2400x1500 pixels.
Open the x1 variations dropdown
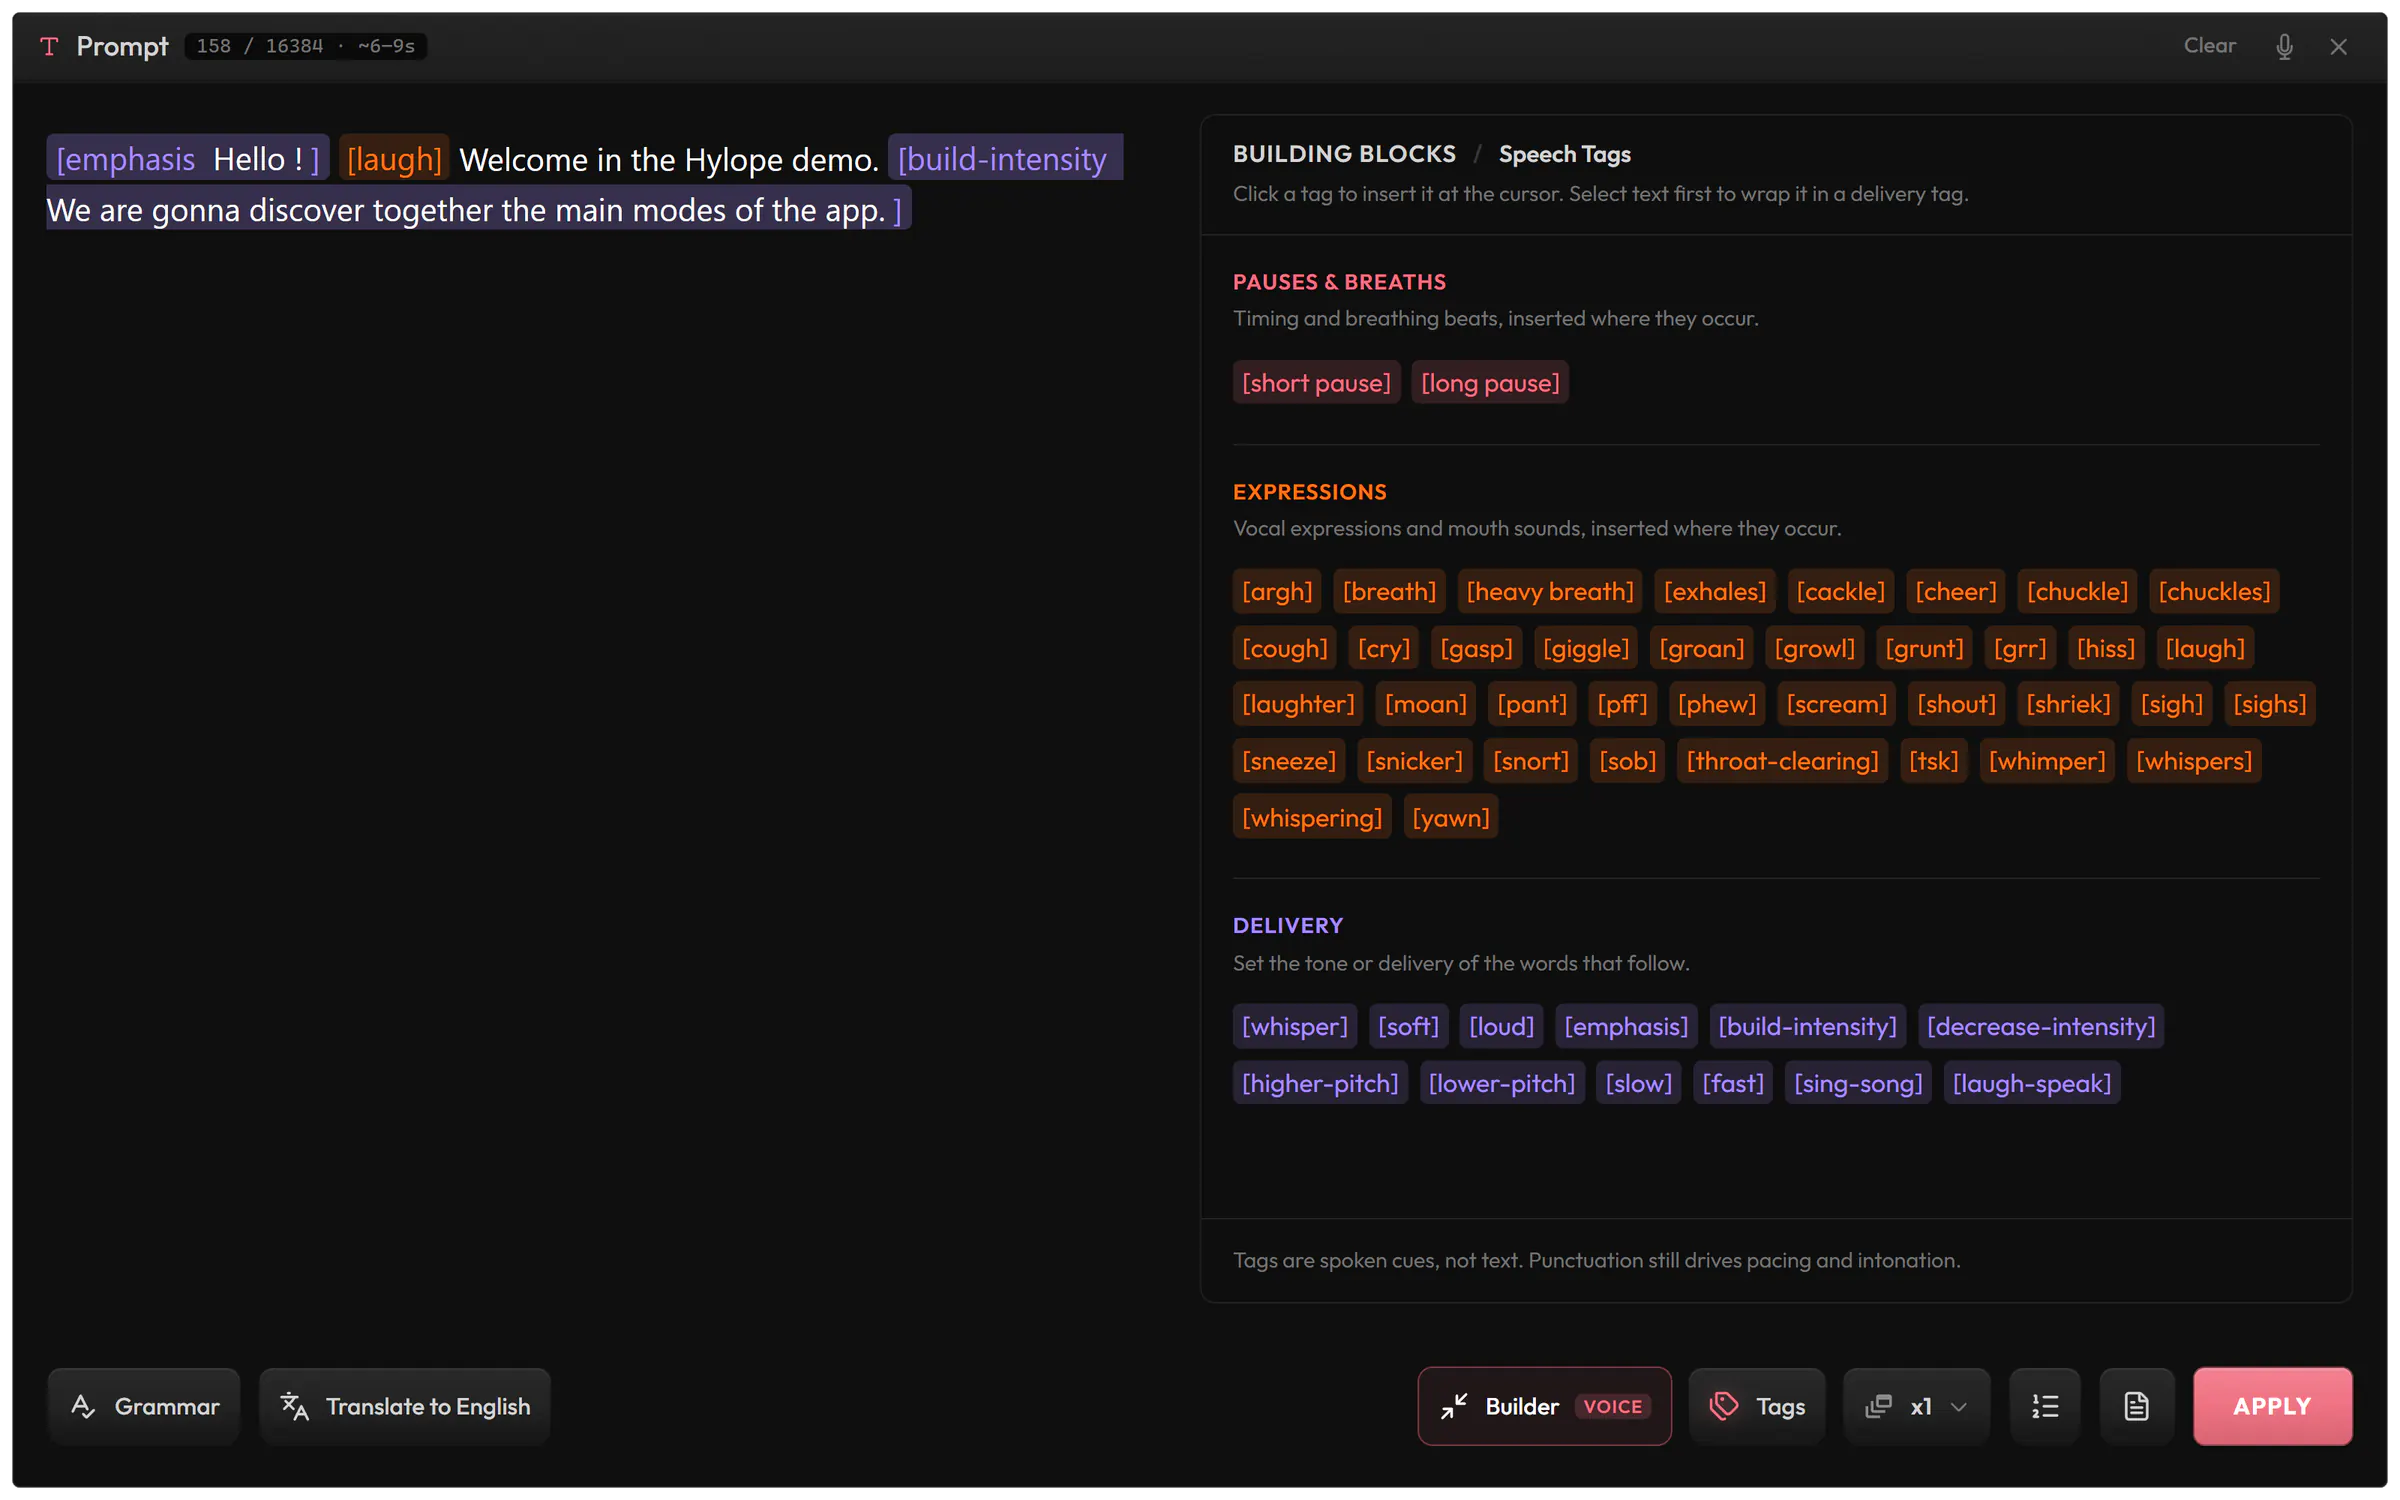pyautogui.click(x=1916, y=1406)
